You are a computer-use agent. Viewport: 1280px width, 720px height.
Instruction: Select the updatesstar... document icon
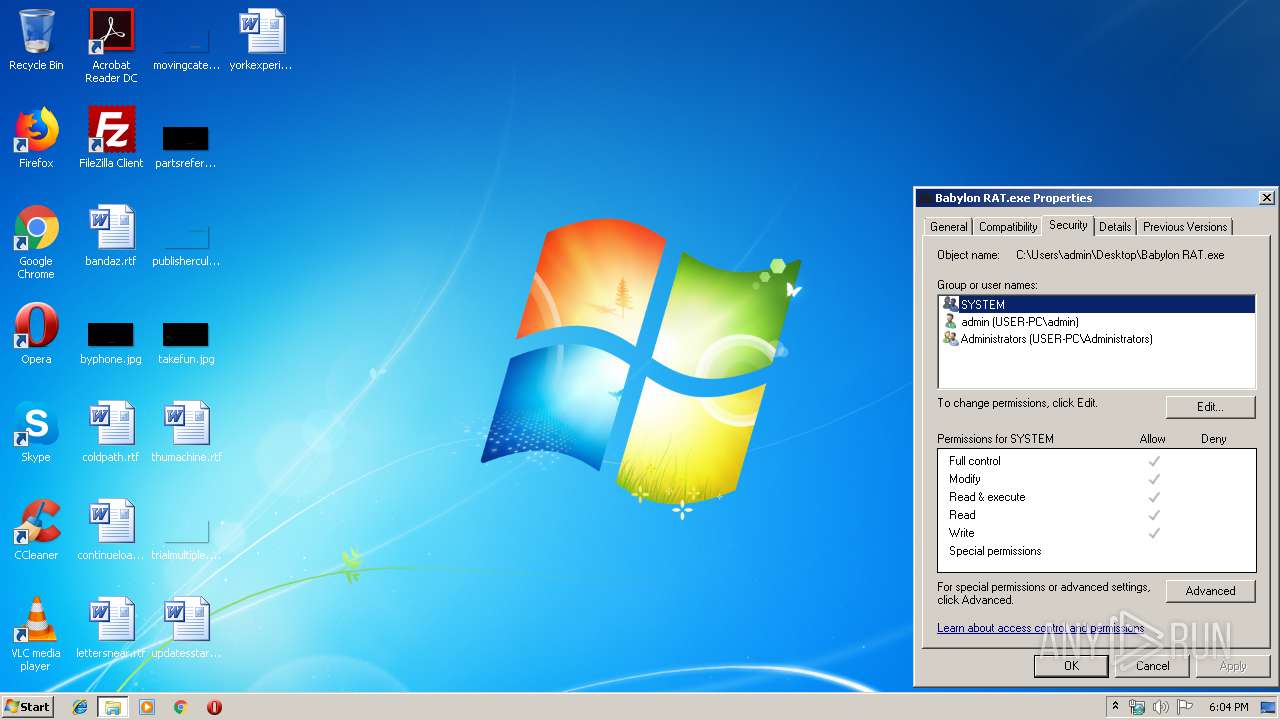[186, 628]
